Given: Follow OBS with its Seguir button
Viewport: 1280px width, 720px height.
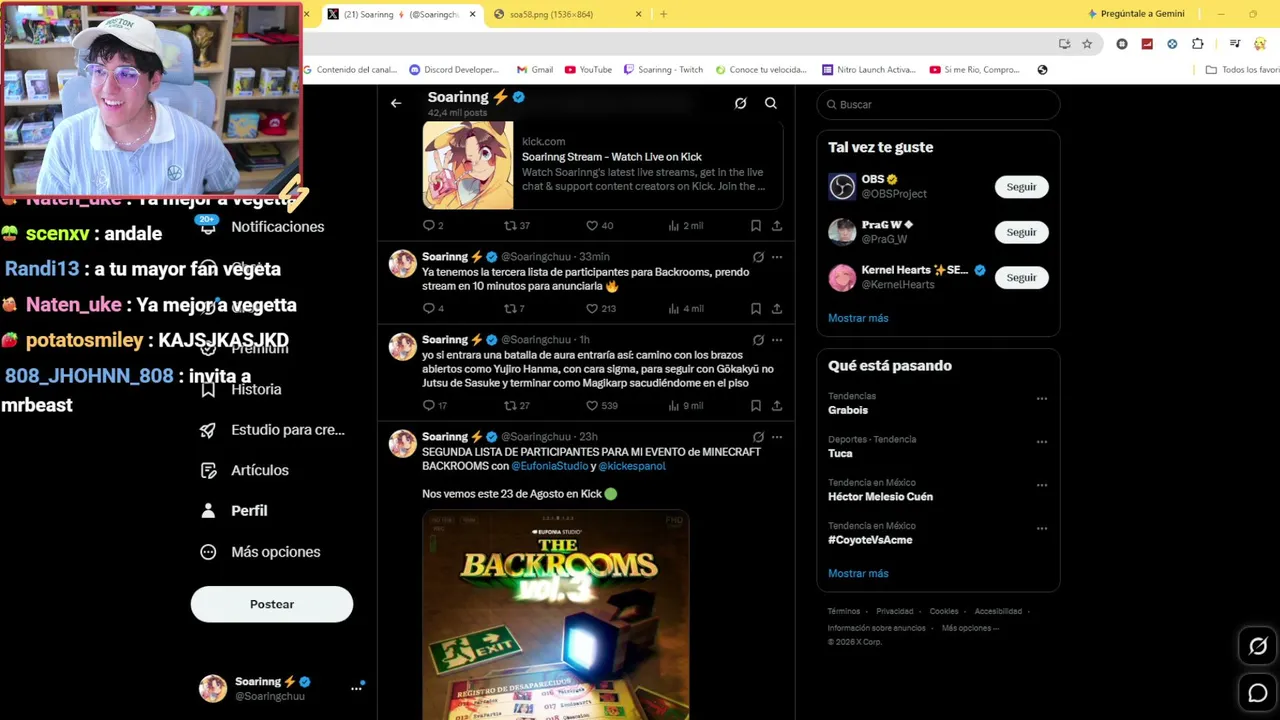Looking at the screenshot, I should click(x=1021, y=187).
